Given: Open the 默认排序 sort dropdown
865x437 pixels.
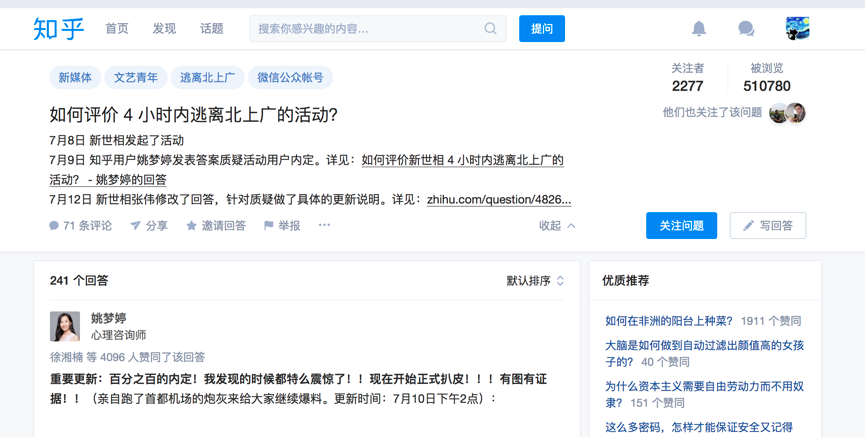Looking at the screenshot, I should (535, 281).
